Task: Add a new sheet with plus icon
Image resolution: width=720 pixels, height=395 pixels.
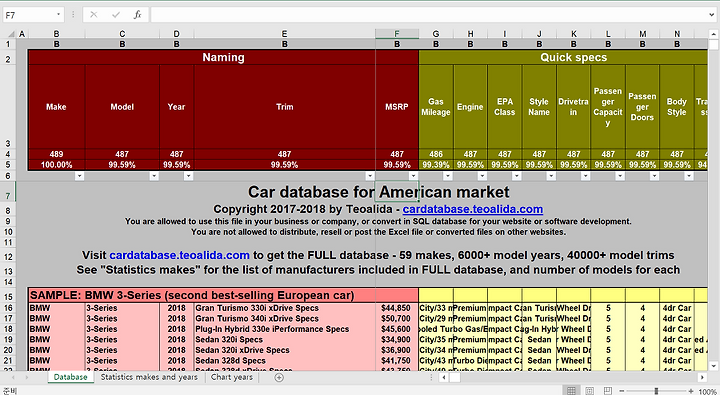Action: [279, 378]
